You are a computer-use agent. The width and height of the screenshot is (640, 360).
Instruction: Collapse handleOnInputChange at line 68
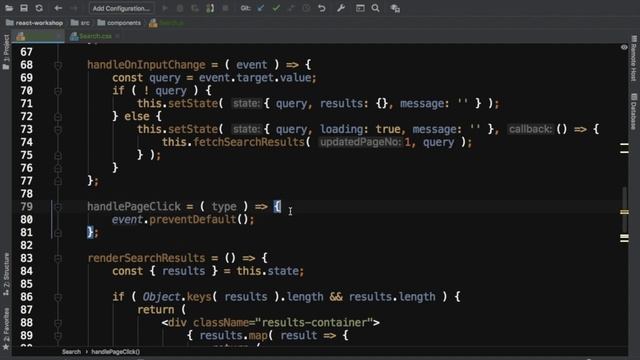58,65
